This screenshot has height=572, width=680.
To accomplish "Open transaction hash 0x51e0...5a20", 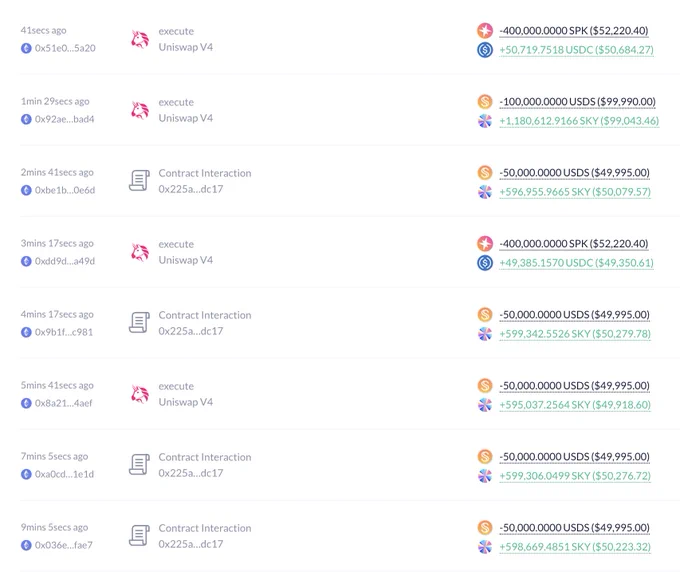I will coord(65,48).
